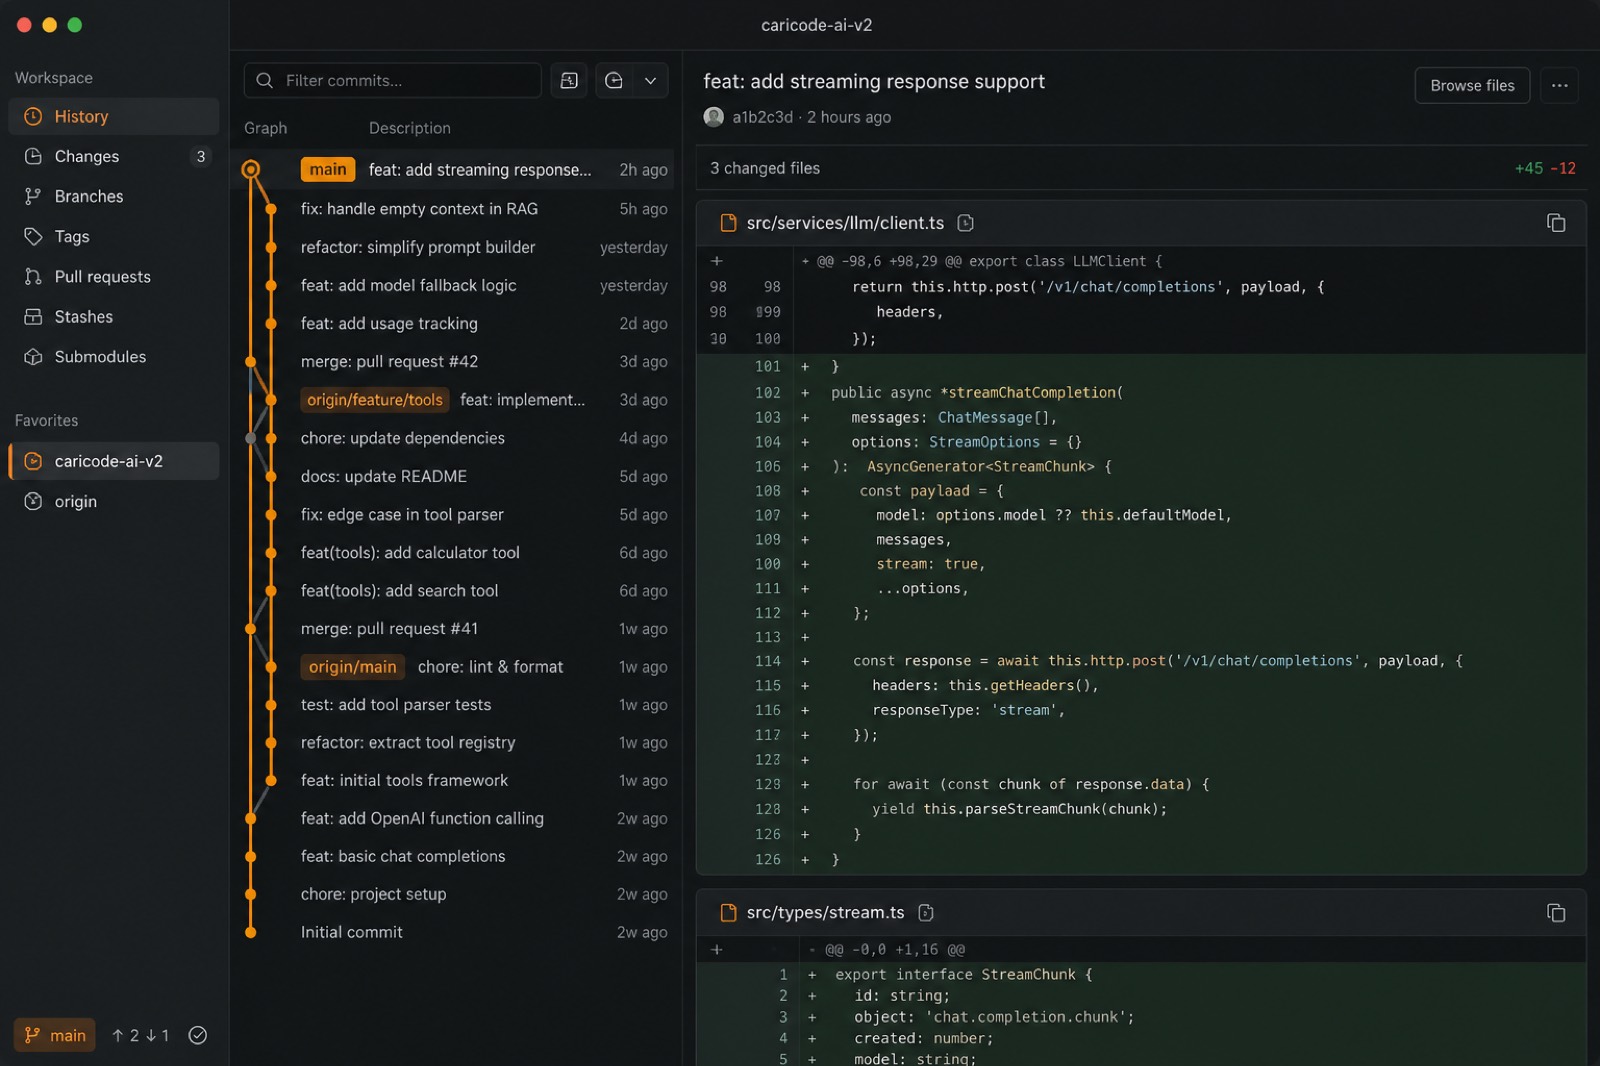Open Submodules in the sidebar
The height and width of the screenshot is (1066, 1600).
pyautogui.click(x=113, y=356)
